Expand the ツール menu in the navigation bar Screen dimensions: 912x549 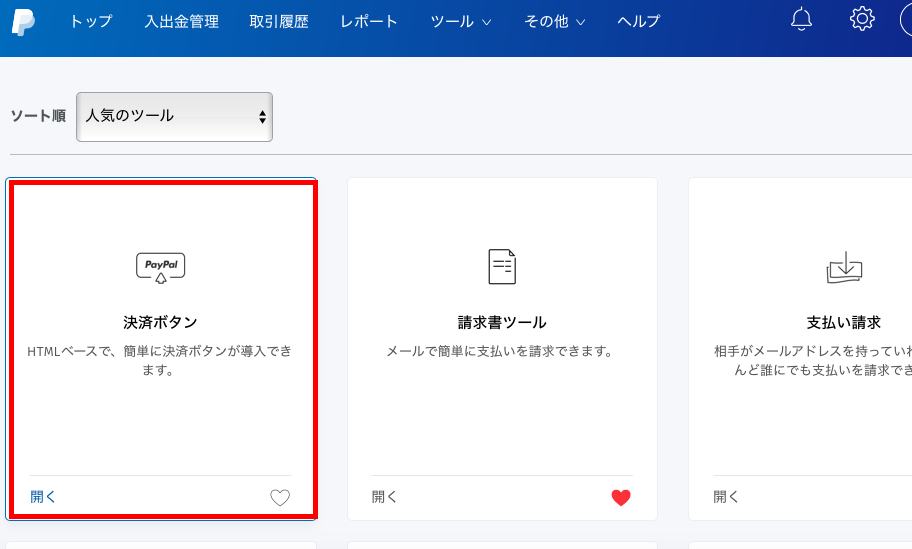tap(461, 21)
